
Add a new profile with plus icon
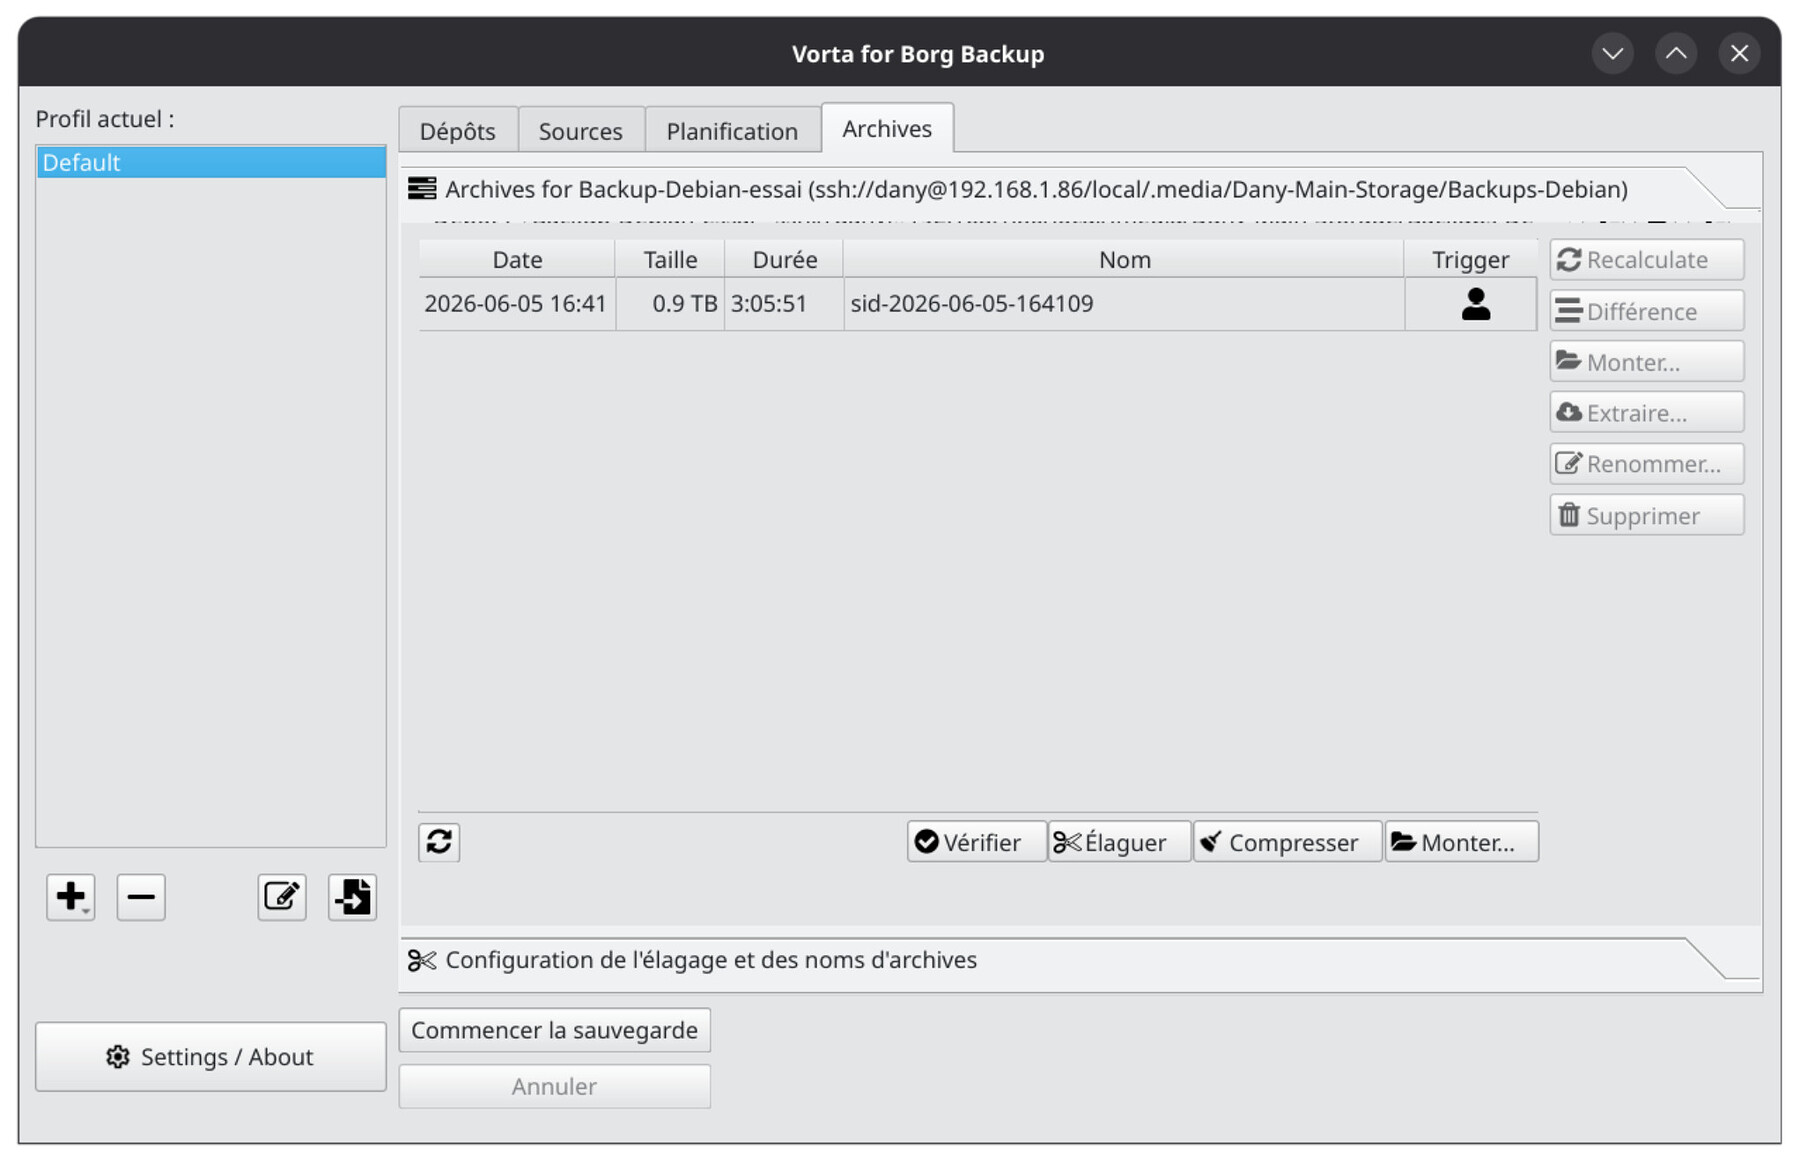coord(71,897)
